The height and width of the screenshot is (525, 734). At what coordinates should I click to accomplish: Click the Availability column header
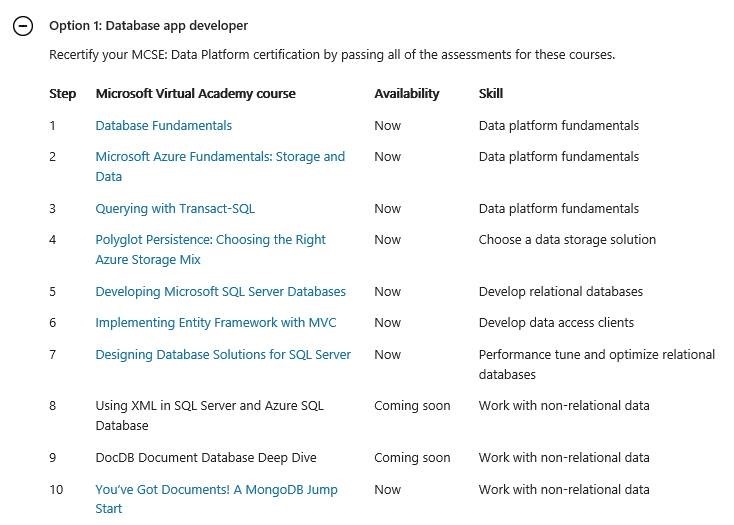[407, 94]
